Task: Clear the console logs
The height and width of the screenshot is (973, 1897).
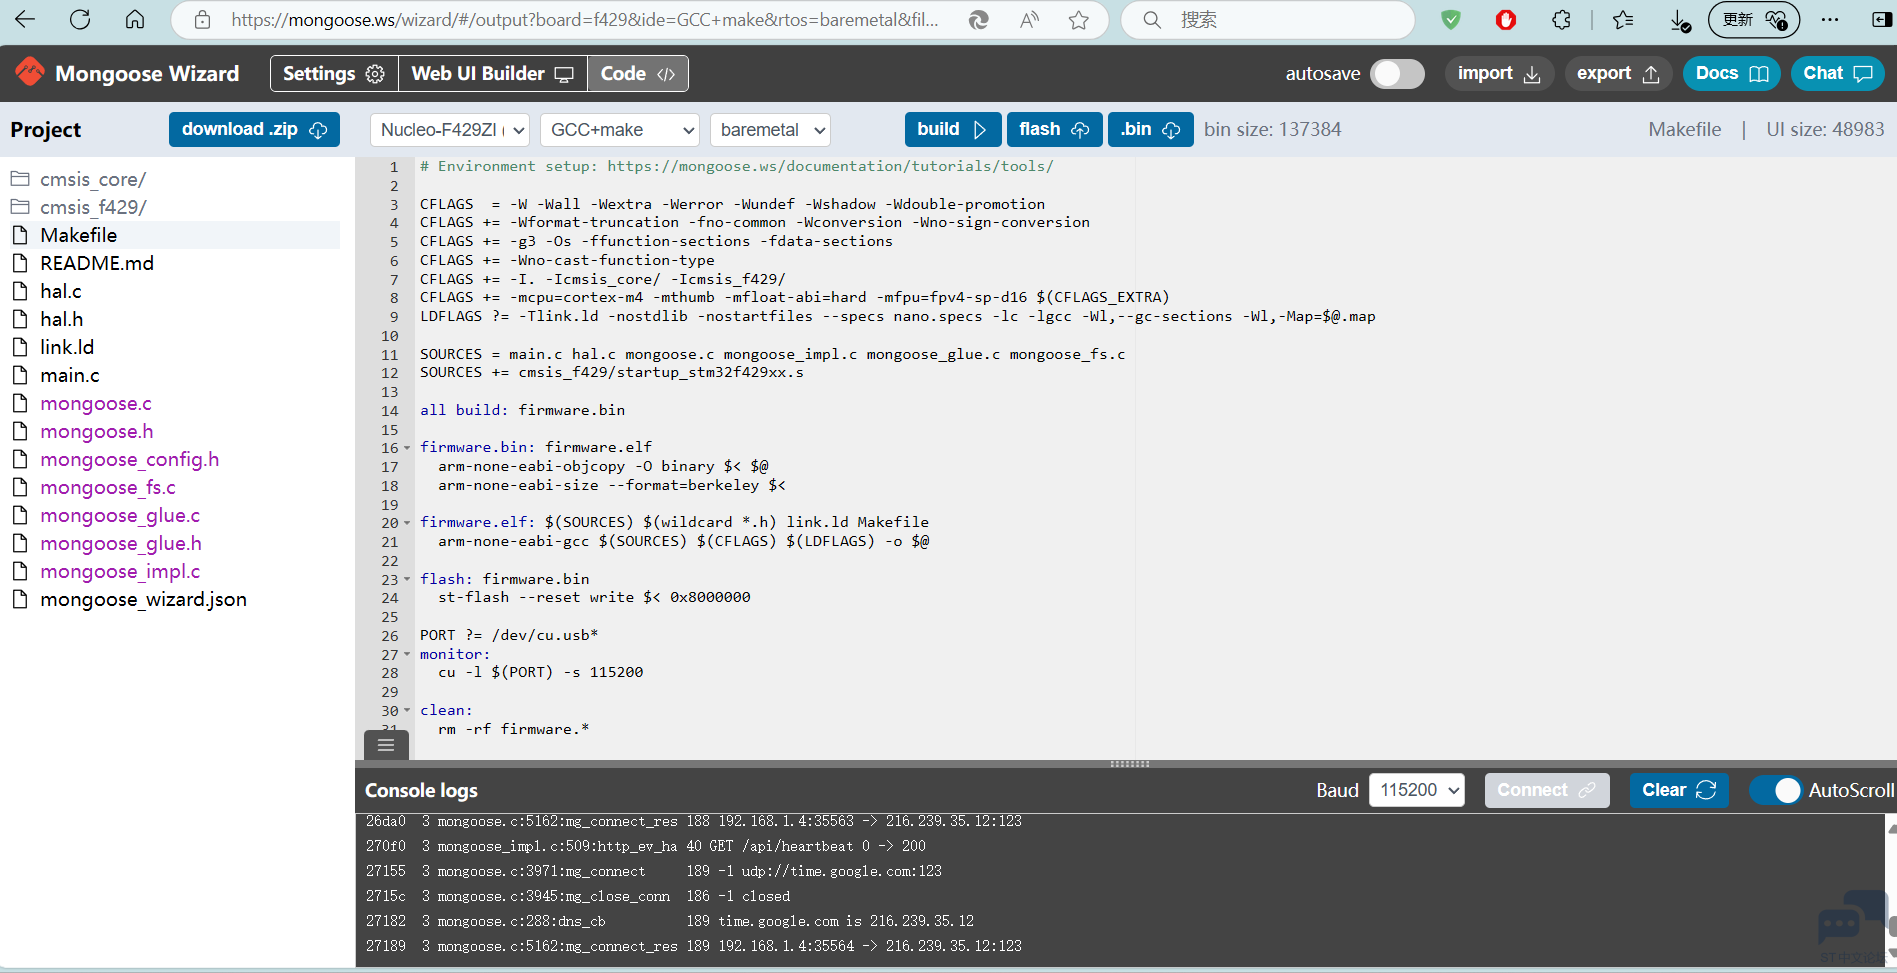Action: click(x=1679, y=790)
